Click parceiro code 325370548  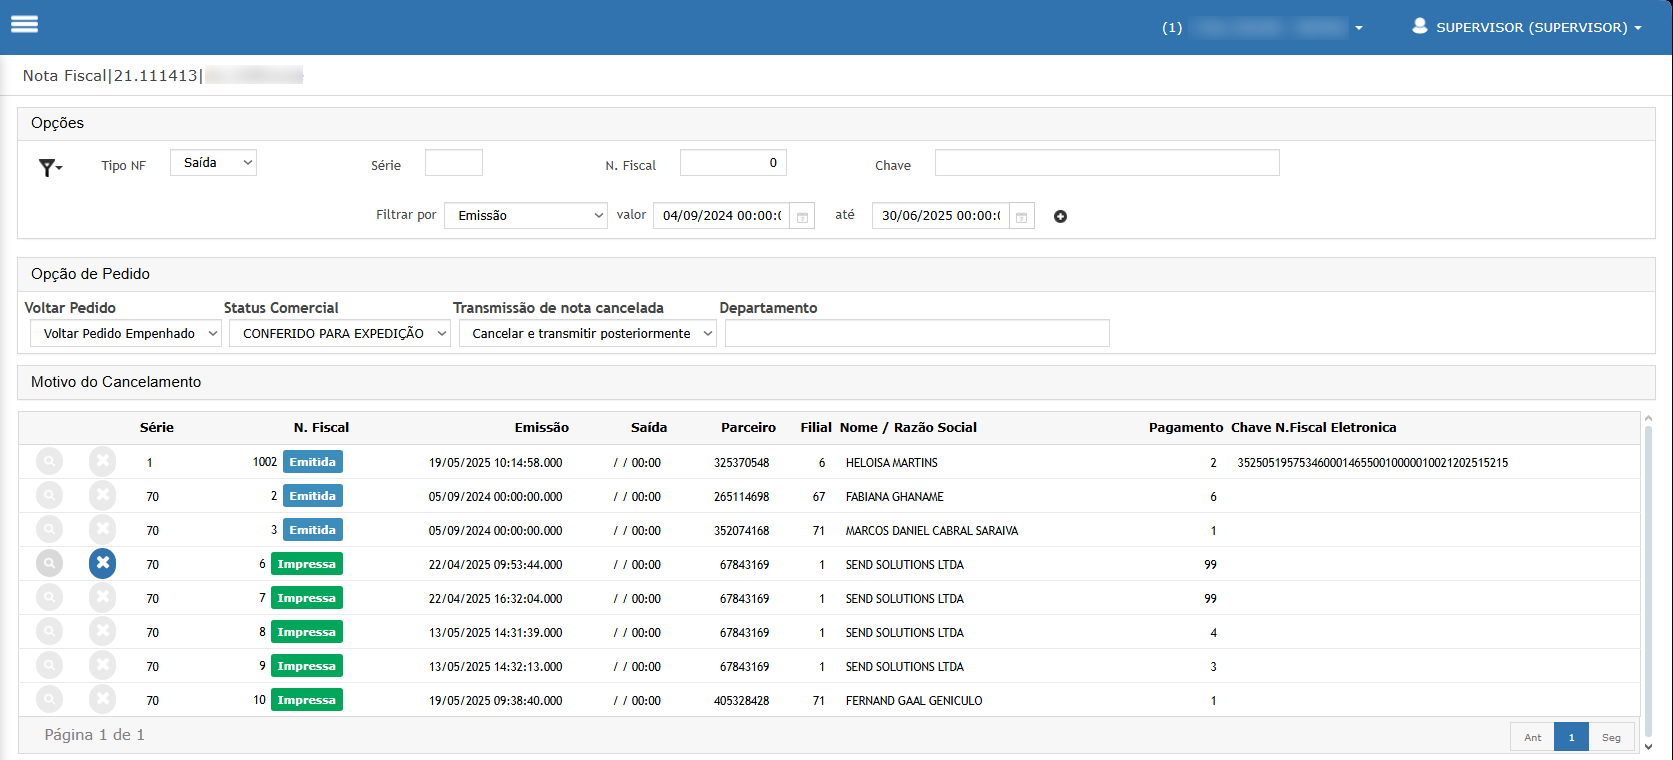[x=741, y=462]
